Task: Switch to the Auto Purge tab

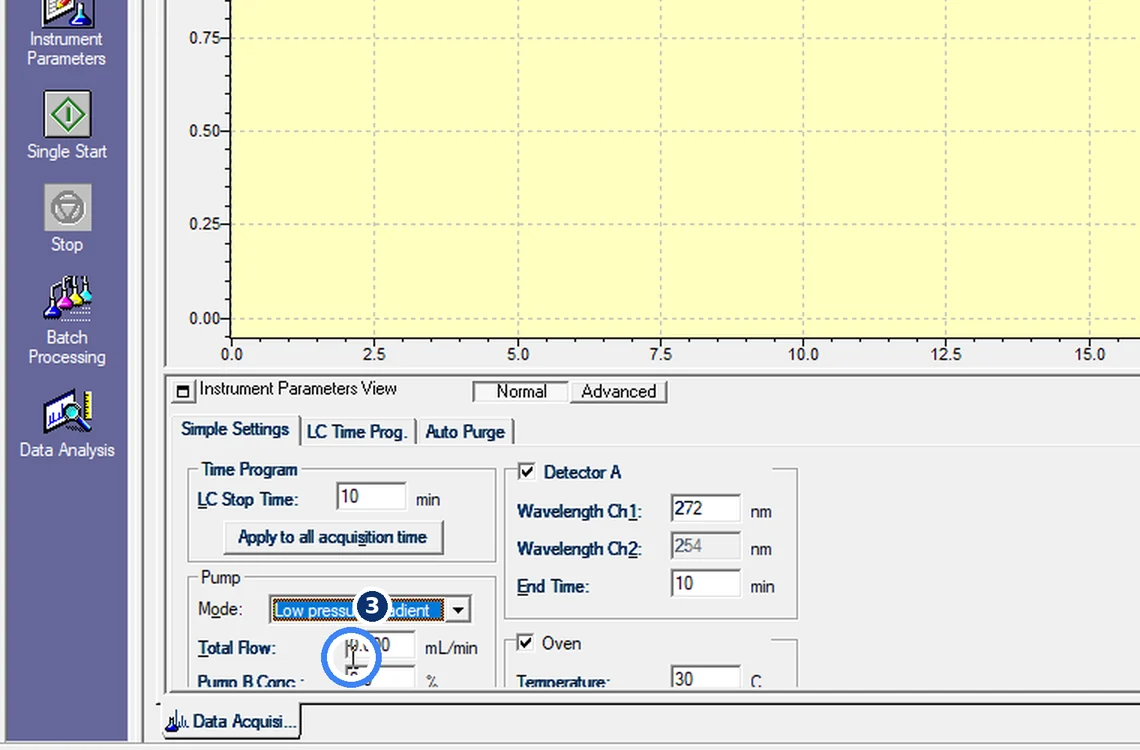Action: (465, 432)
